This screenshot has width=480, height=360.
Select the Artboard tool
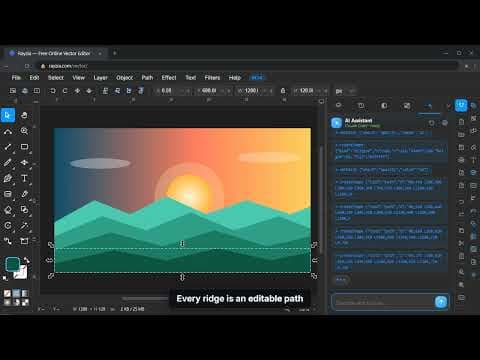[x=24, y=241]
